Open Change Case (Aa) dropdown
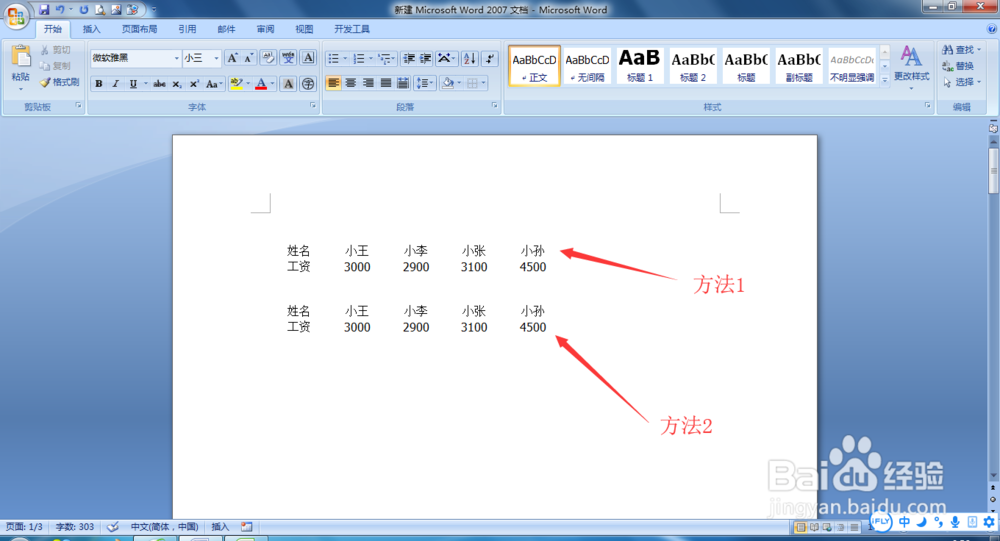Image resolution: width=1000 pixels, height=541 pixels. (x=214, y=84)
